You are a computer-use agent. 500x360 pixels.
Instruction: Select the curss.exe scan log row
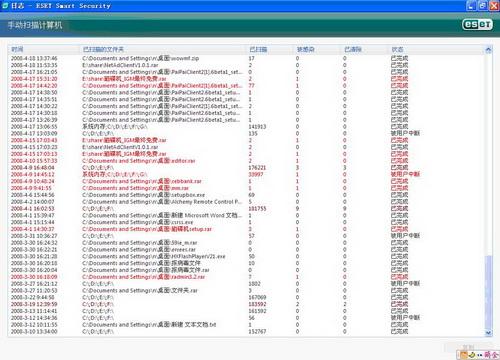(x=246, y=222)
